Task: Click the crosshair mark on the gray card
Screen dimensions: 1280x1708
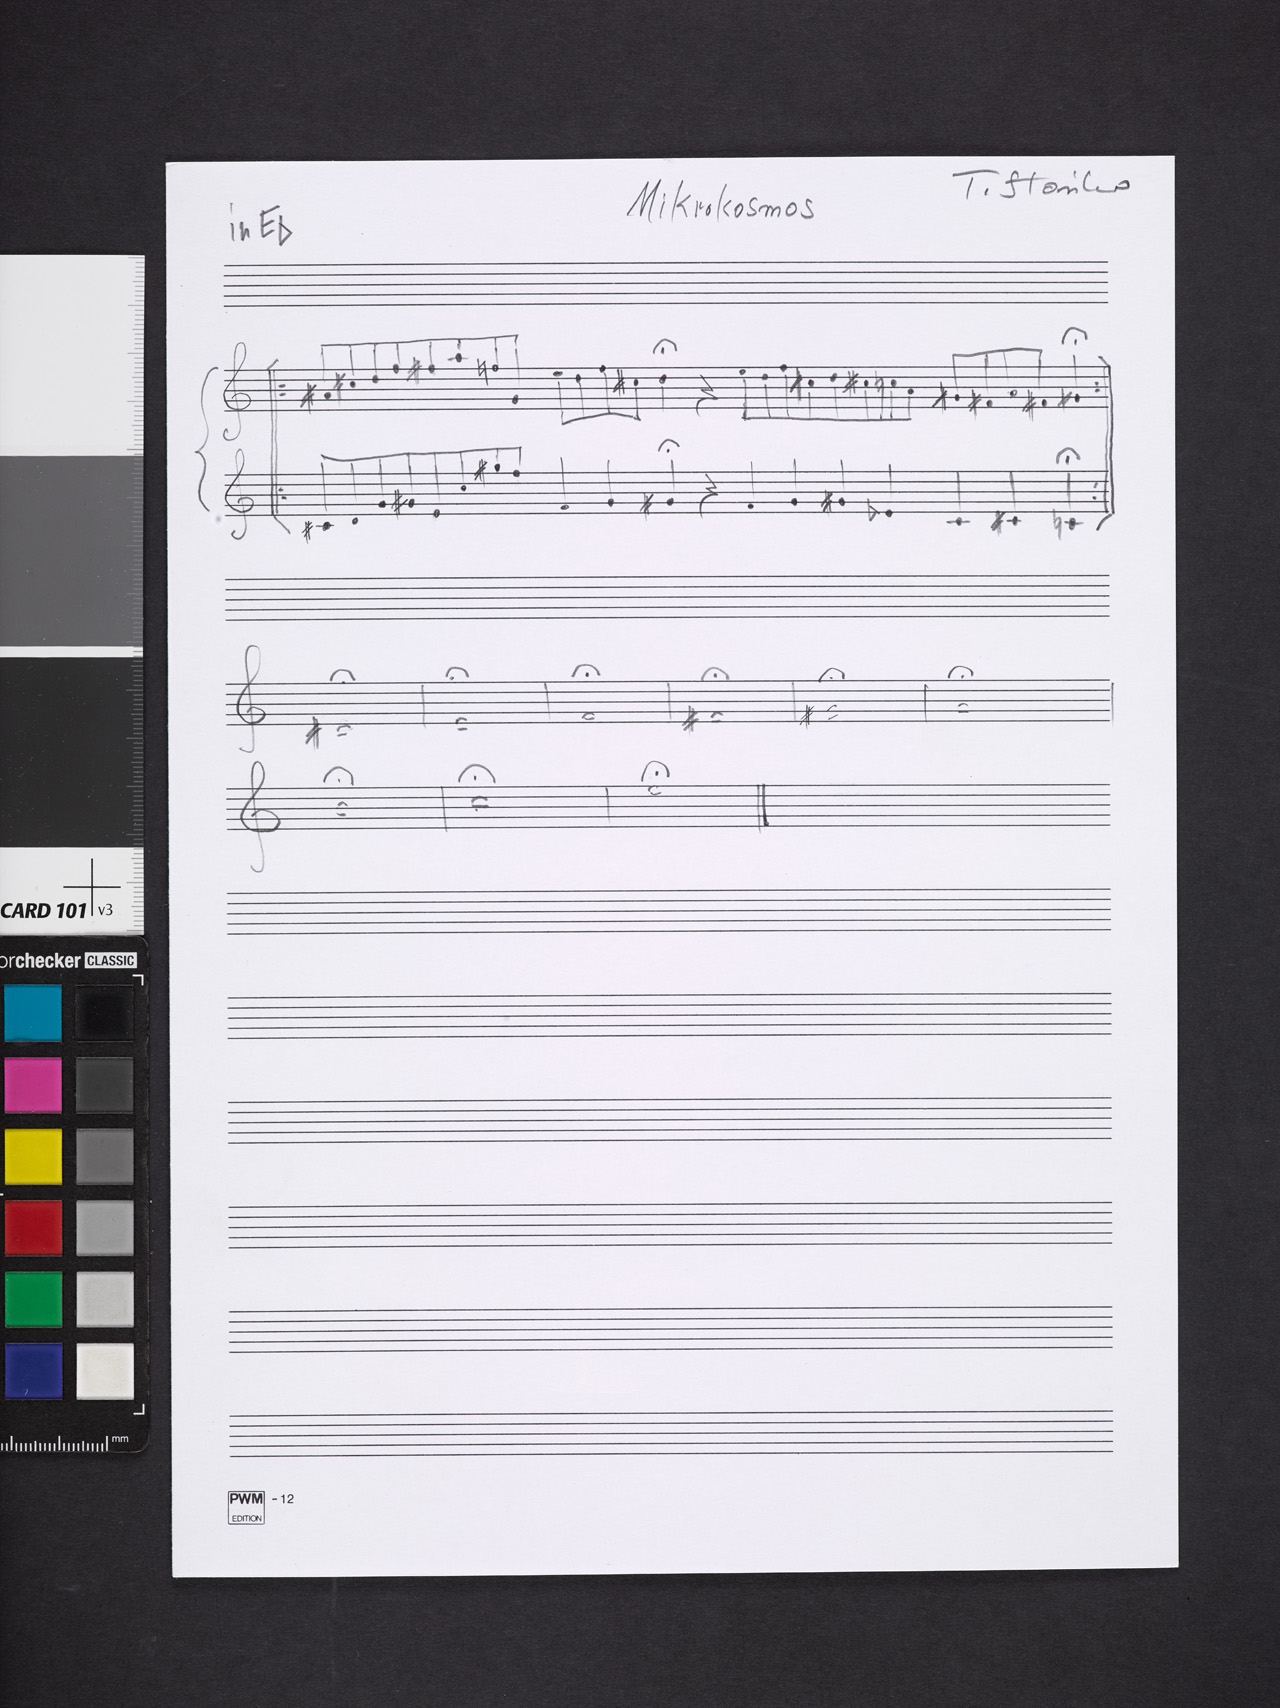Action: (x=92, y=886)
